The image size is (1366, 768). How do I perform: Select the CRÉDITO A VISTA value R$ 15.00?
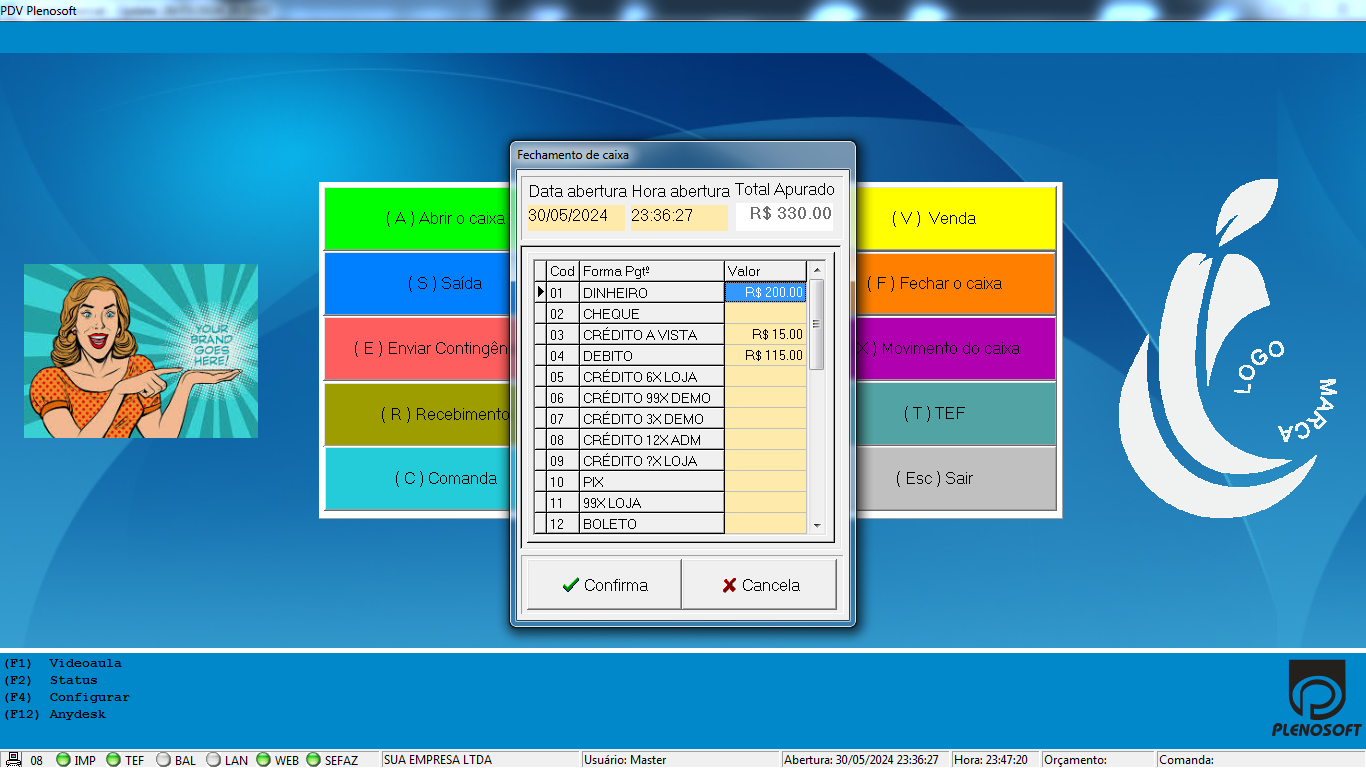765,335
